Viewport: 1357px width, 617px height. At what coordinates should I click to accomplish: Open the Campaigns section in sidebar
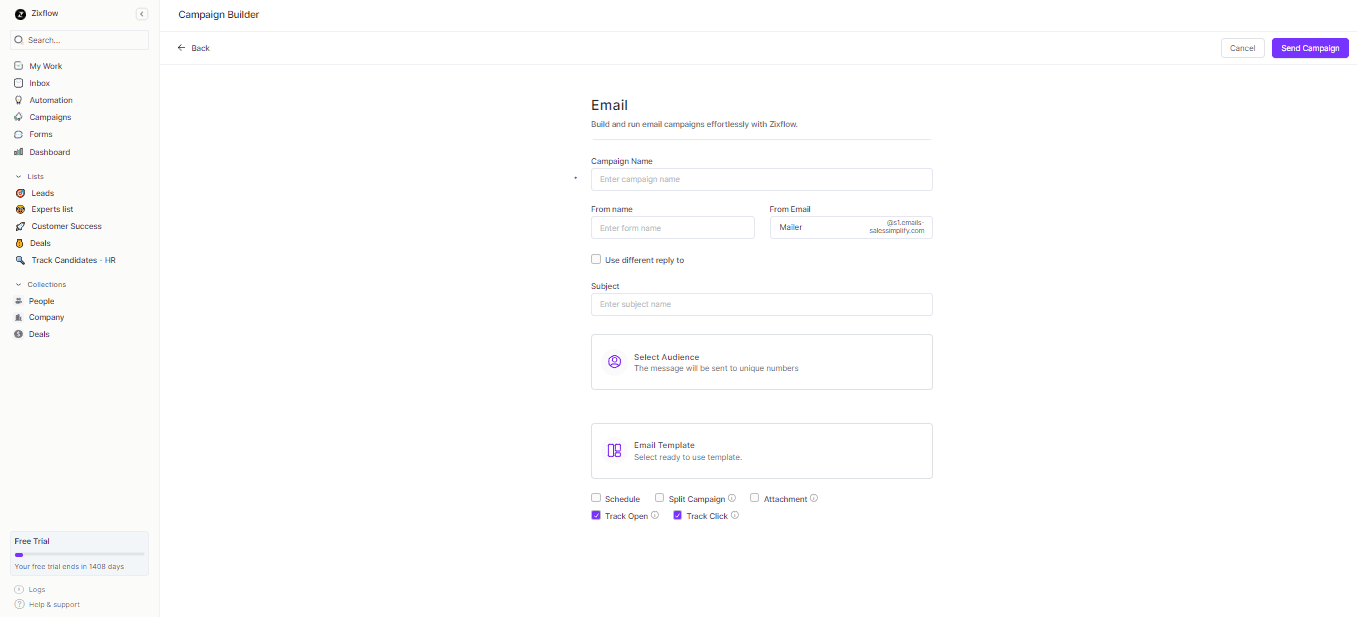pos(48,117)
